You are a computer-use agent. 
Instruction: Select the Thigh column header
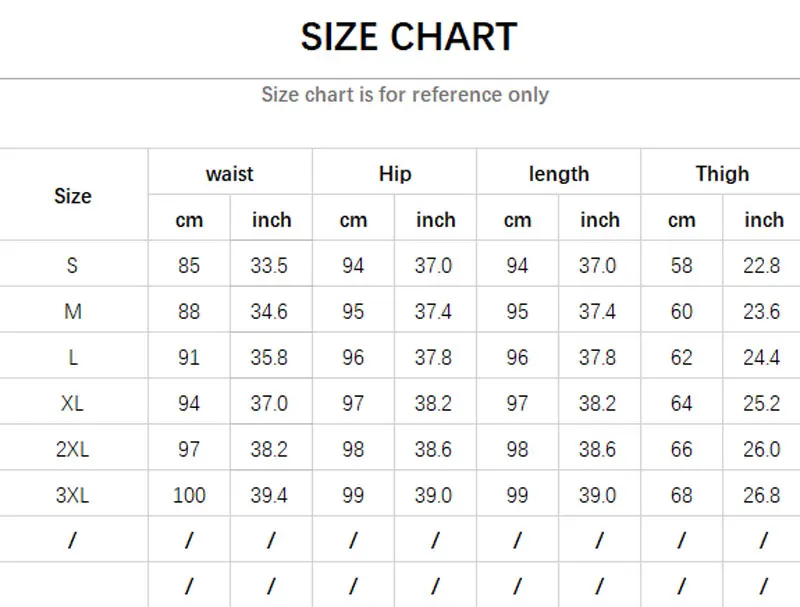722,174
